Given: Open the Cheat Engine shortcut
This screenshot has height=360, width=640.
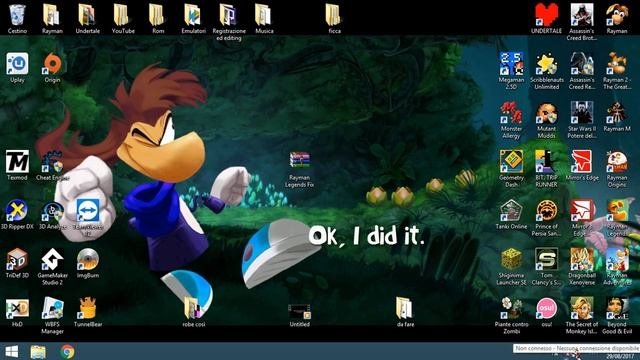Looking at the screenshot, I should (x=52, y=162).
